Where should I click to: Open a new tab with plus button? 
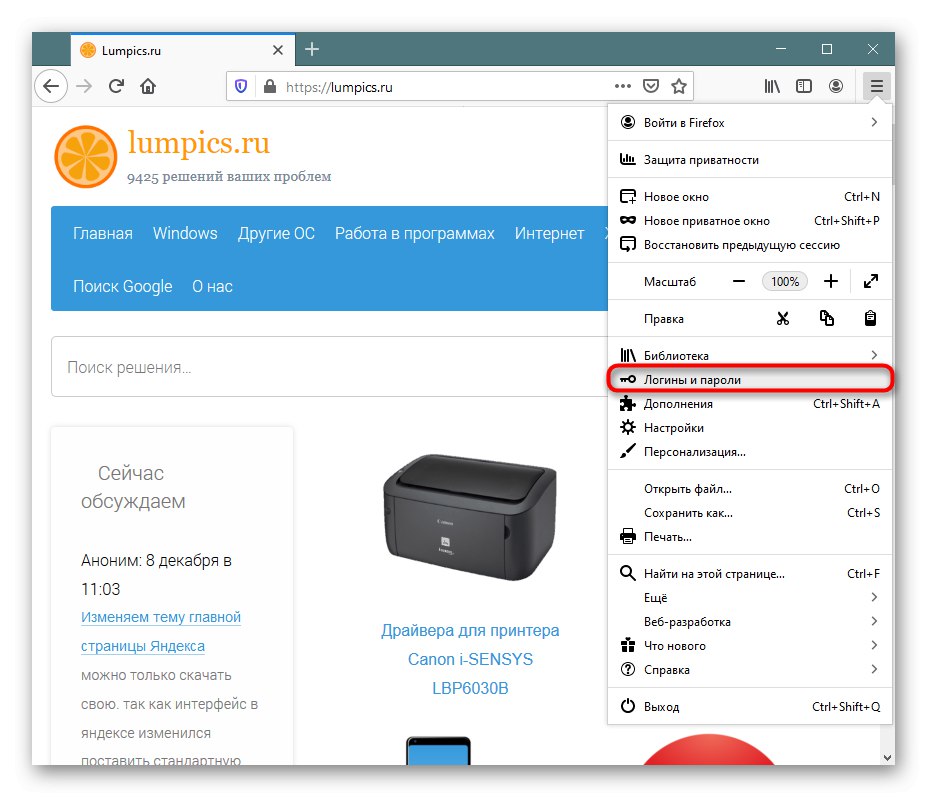312,49
